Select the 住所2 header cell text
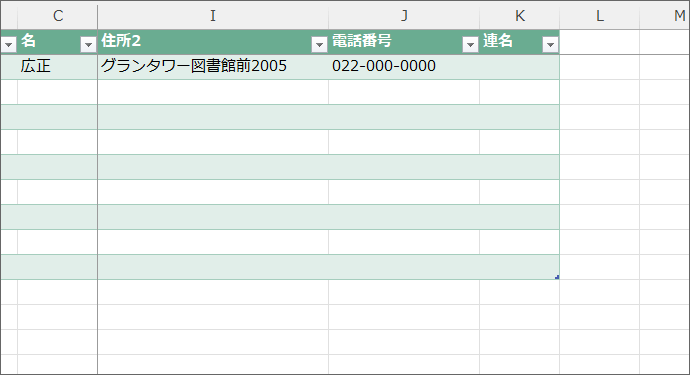 (121, 41)
